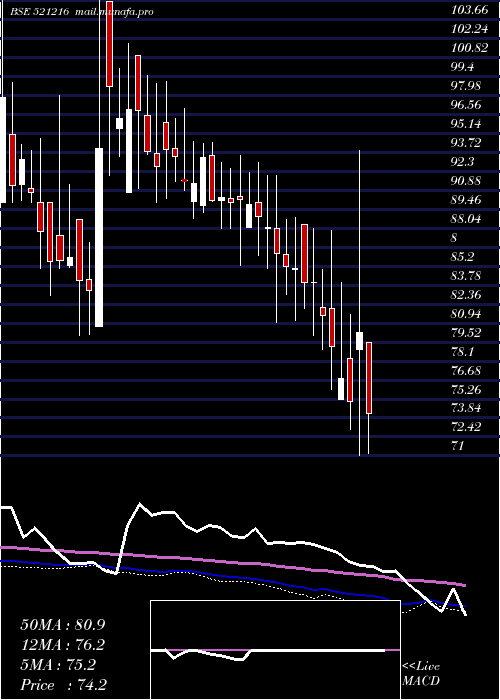Click the 50MA : 80.9 readout
Image resolution: width=500 pixels, height=700 pixels.
tap(63, 625)
